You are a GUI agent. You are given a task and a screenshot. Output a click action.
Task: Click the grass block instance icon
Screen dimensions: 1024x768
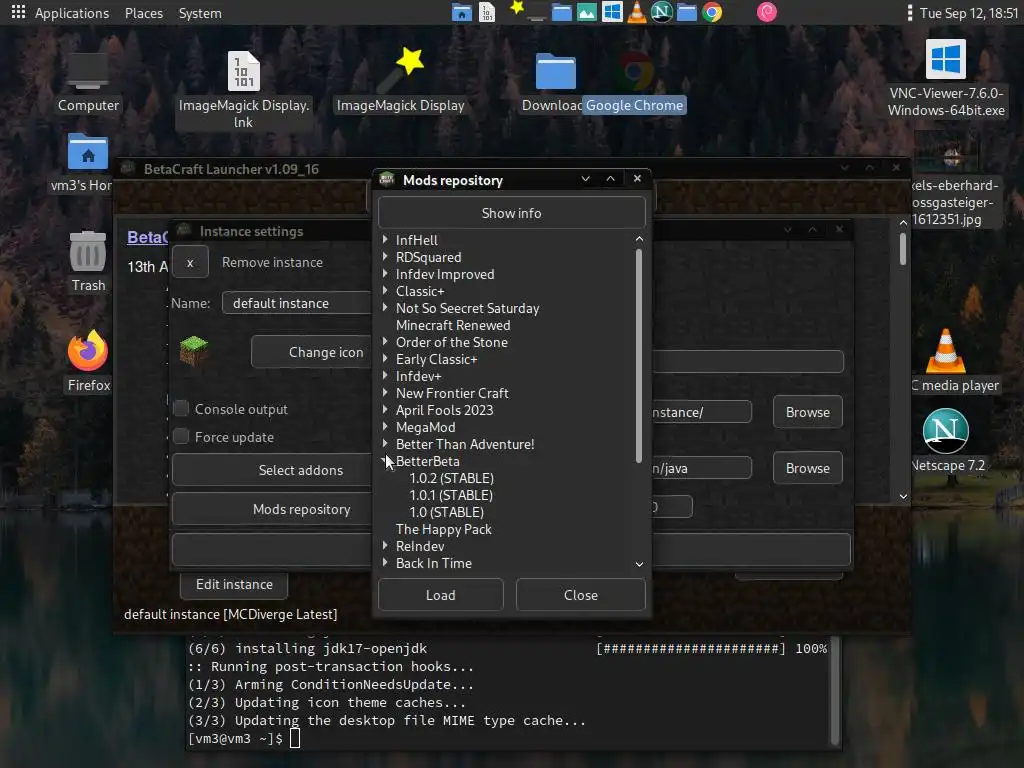click(194, 351)
